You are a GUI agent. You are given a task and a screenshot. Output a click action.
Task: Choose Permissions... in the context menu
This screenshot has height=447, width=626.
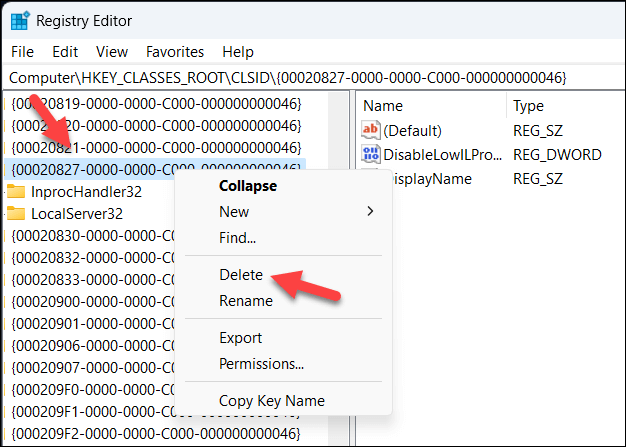click(261, 364)
